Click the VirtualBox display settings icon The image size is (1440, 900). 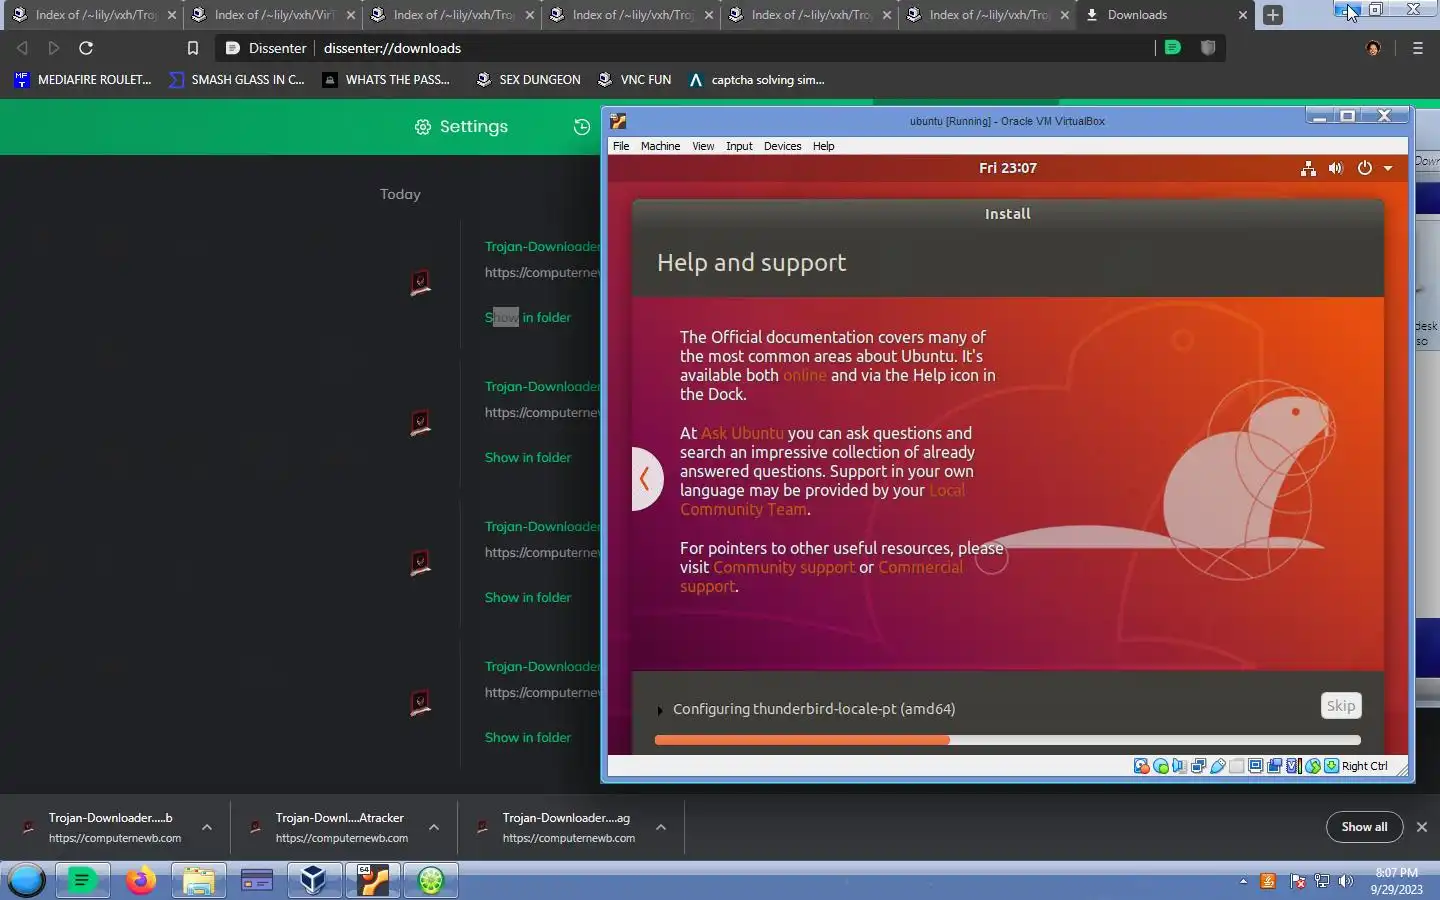[x=1255, y=766]
